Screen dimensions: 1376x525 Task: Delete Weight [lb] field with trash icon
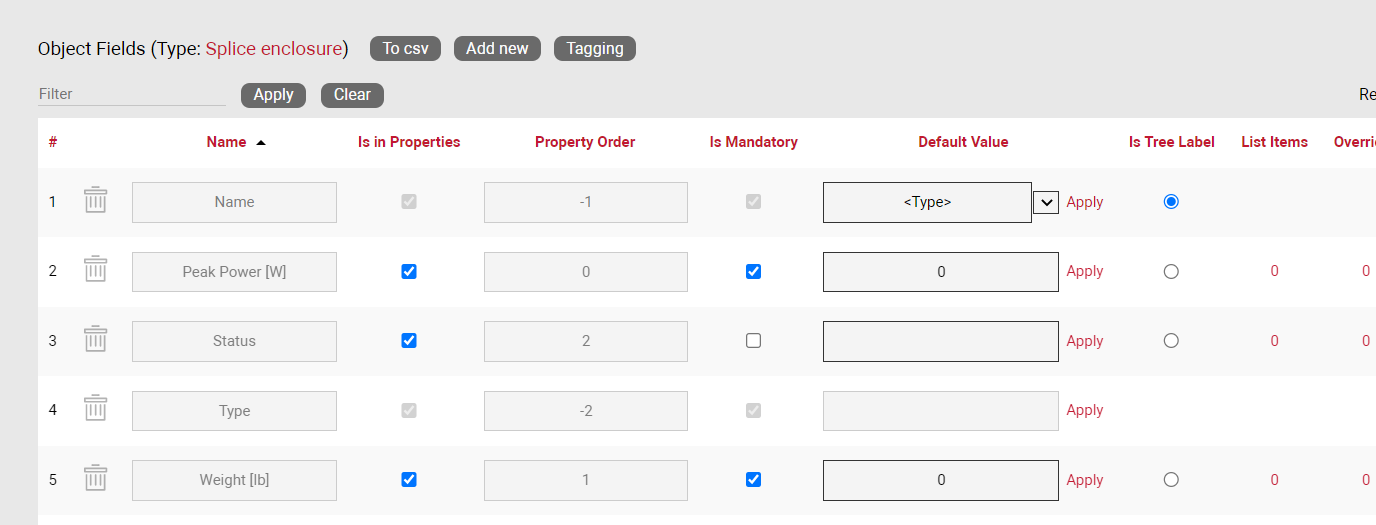point(95,479)
